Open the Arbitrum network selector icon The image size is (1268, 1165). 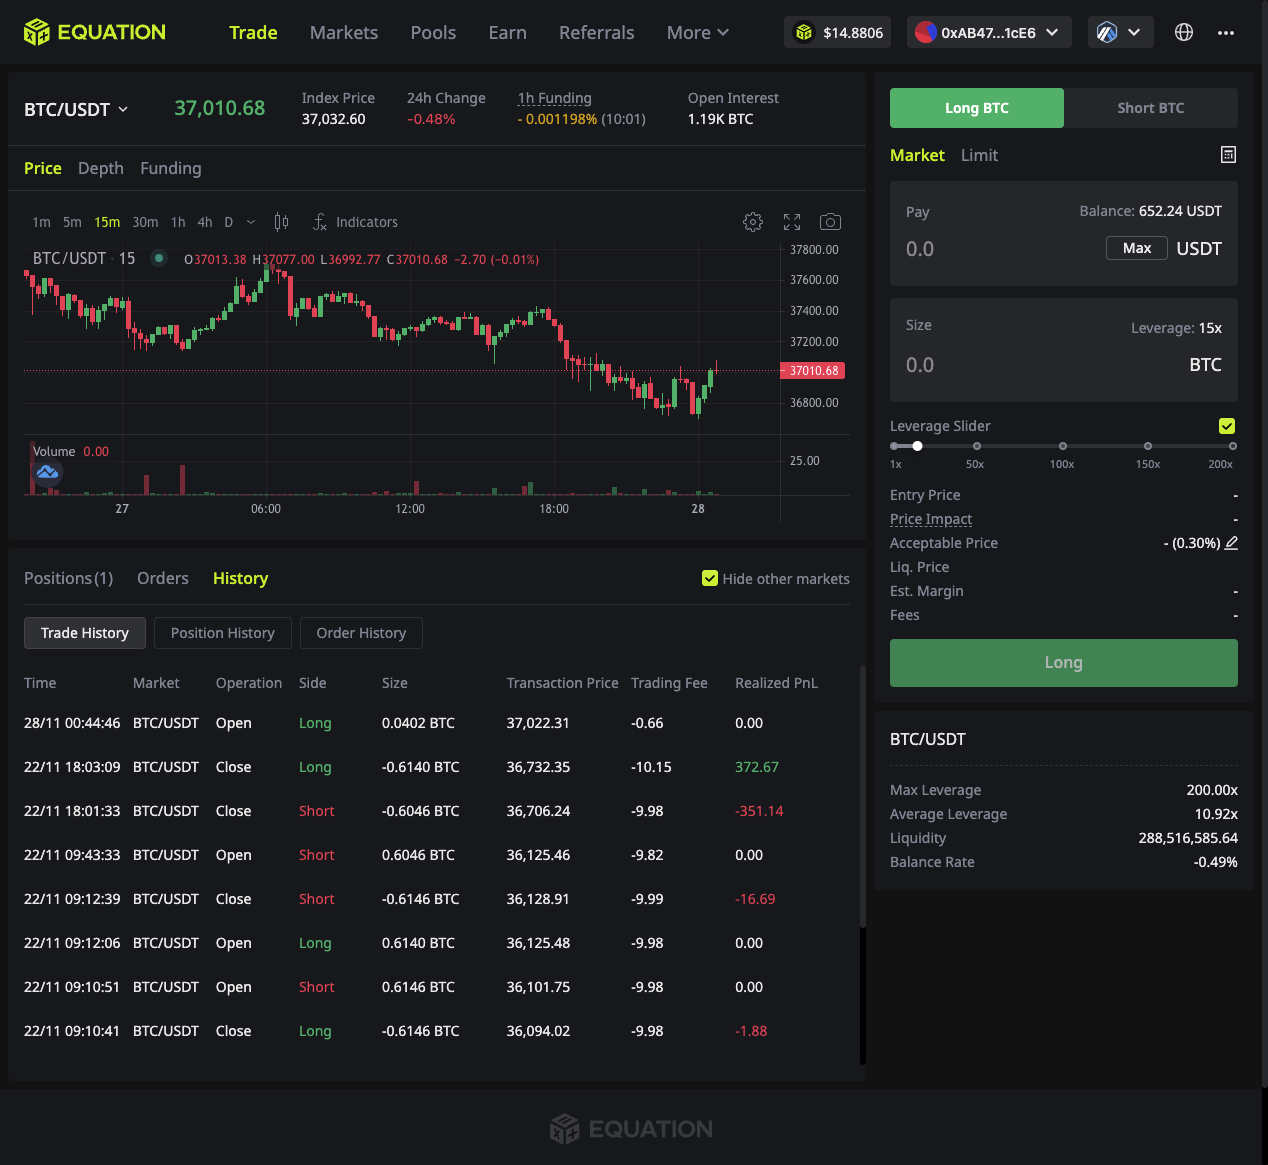tap(1107, 32)
